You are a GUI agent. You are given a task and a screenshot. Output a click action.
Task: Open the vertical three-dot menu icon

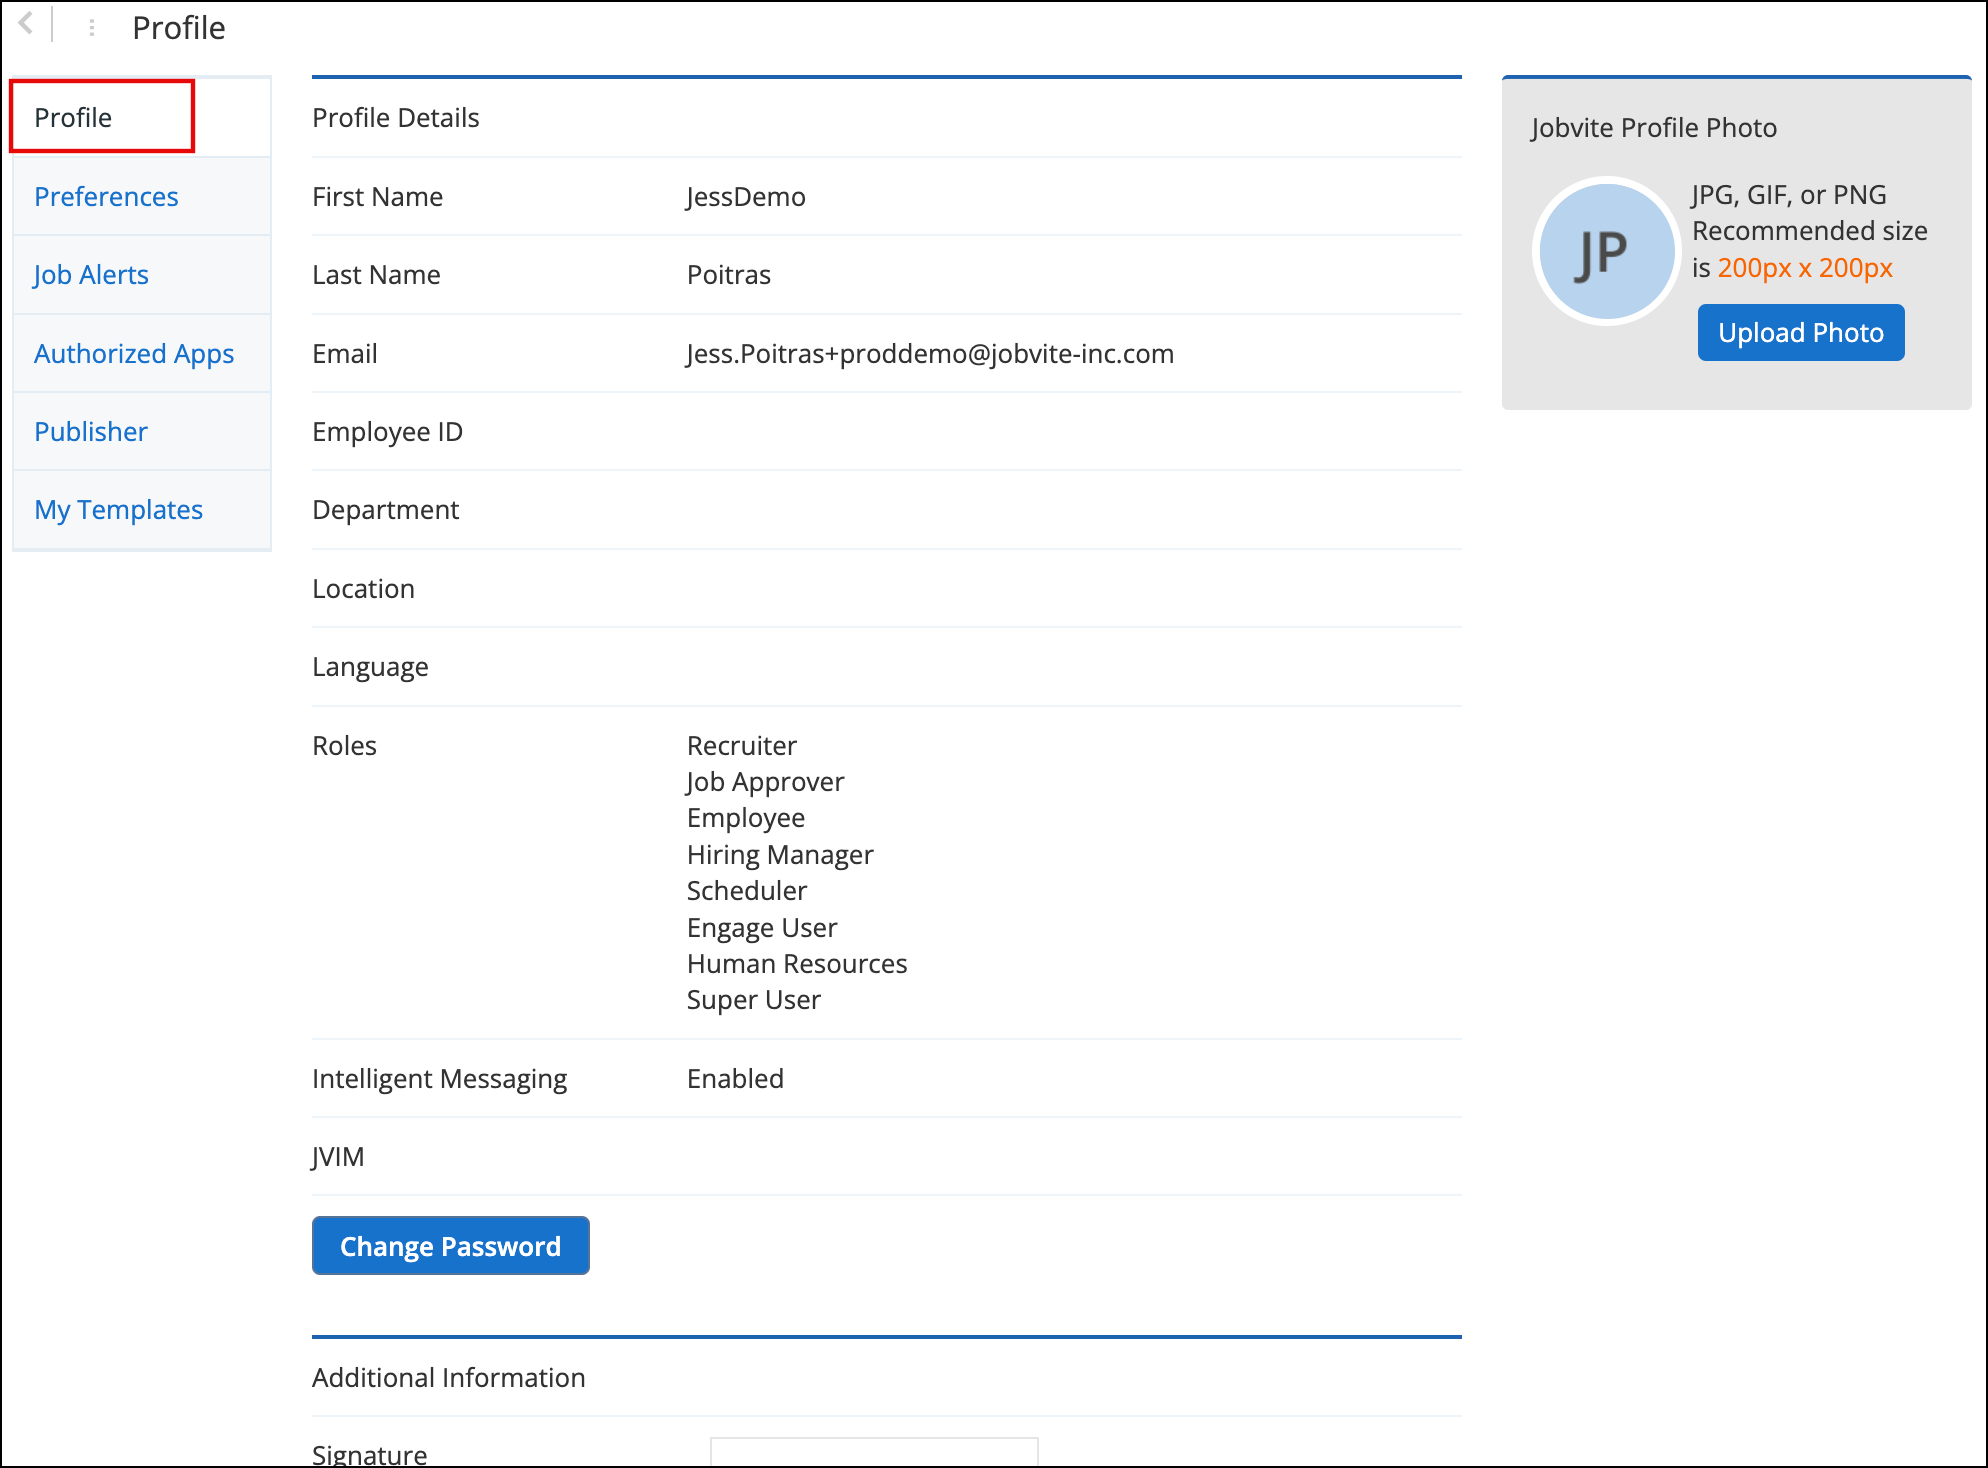[x=91, y=28]
